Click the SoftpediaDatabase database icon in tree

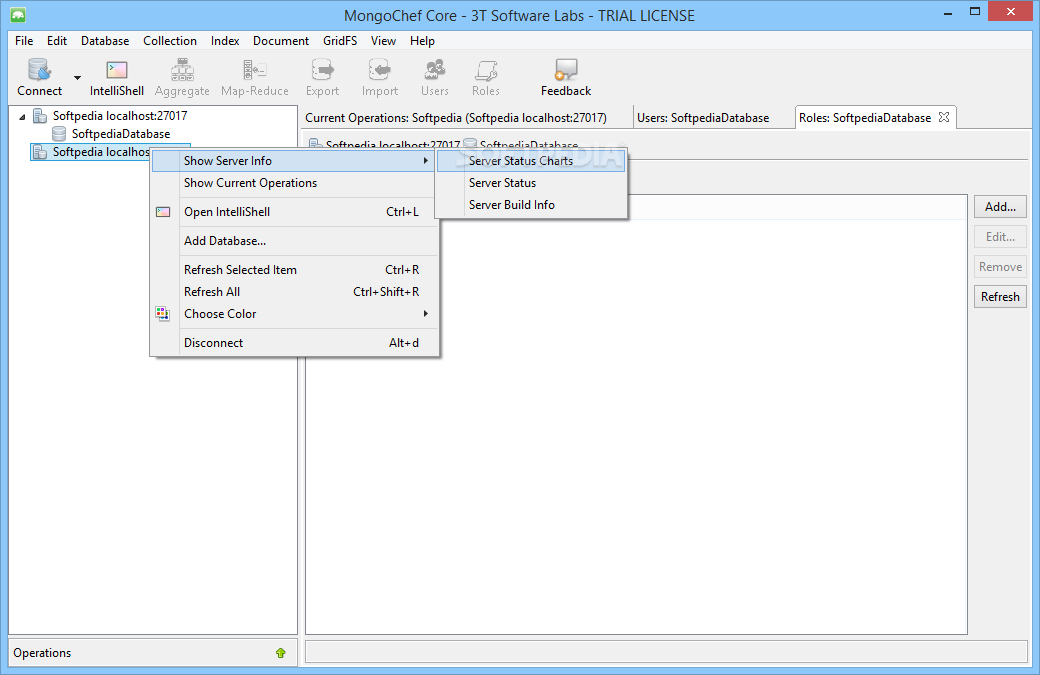(58, 134)
